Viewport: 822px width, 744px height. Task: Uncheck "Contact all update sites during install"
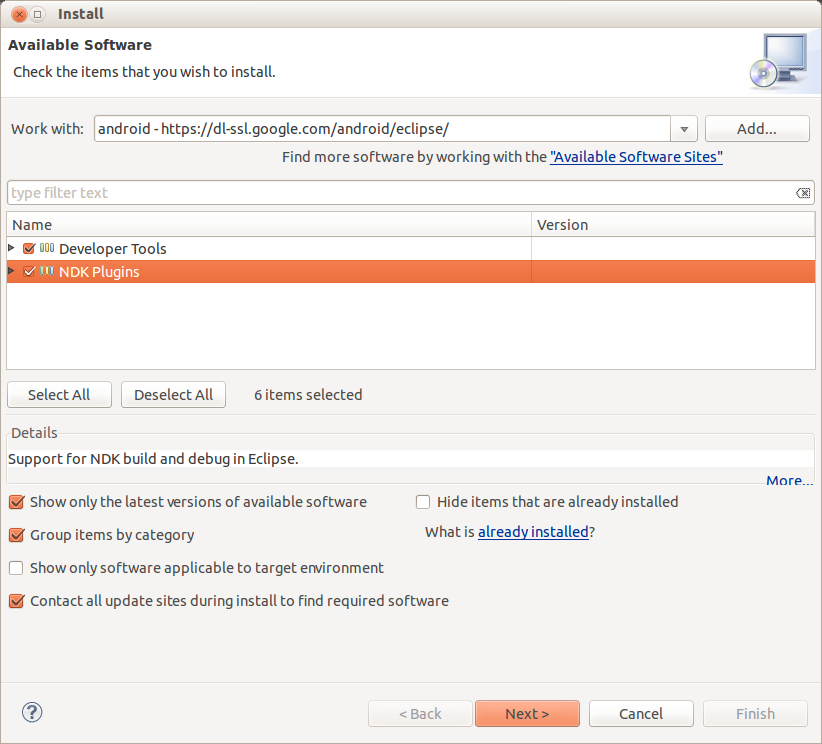[x=15, y=600]
